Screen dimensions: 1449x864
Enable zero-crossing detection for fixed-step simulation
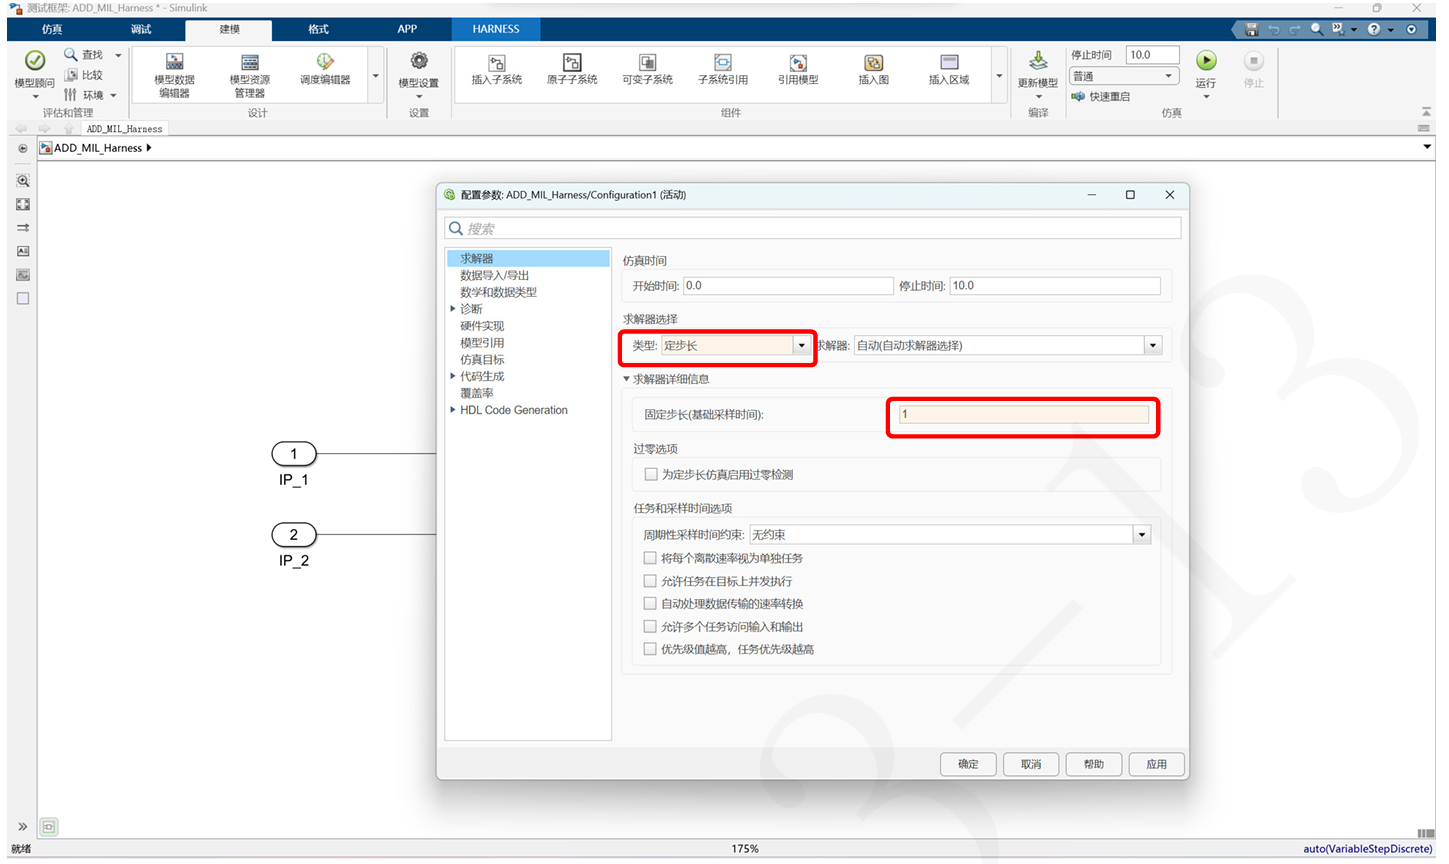coord(651,473)
